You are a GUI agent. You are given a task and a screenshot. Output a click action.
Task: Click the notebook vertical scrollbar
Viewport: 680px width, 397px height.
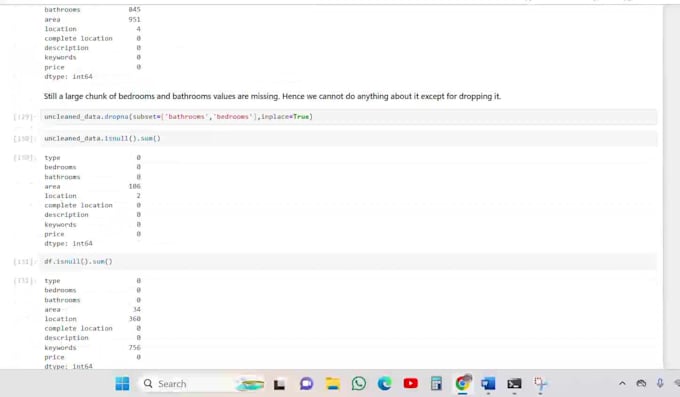pyautogui.click(x=671, y=187)
